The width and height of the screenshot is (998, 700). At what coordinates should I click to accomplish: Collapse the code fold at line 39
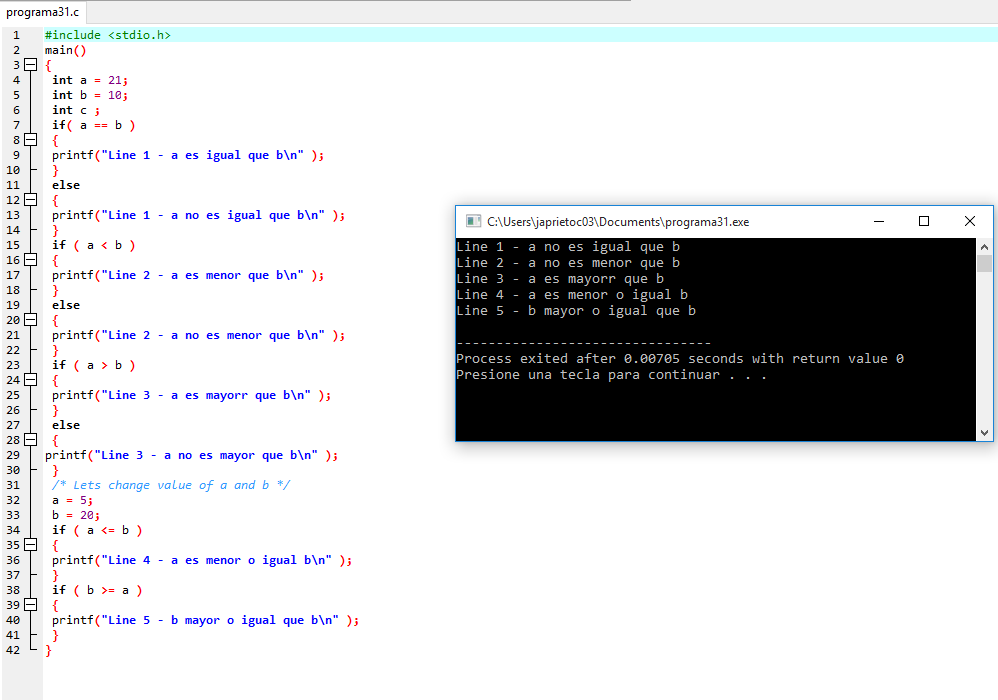click(x=31, y=605)
